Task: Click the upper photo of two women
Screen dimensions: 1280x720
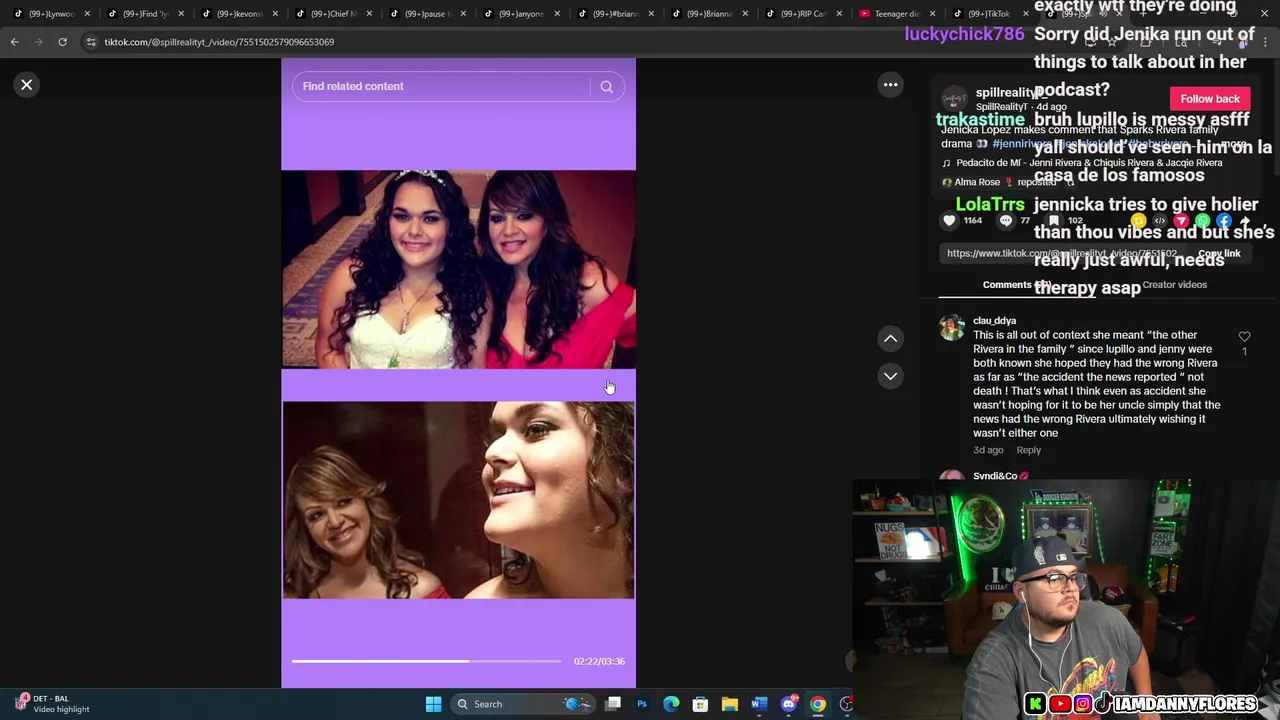Action: 458,270
